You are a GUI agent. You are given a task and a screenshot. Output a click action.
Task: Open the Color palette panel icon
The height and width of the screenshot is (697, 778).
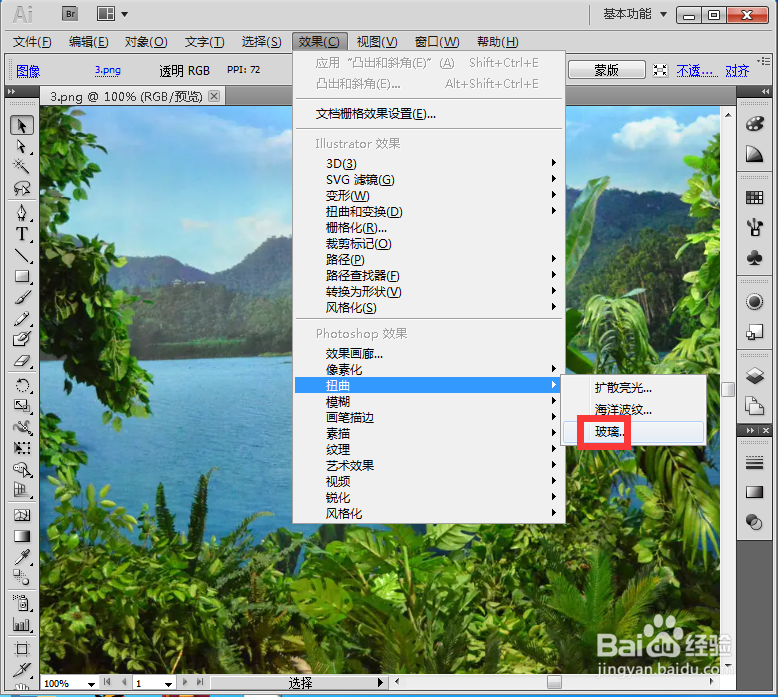pos(755,124)
